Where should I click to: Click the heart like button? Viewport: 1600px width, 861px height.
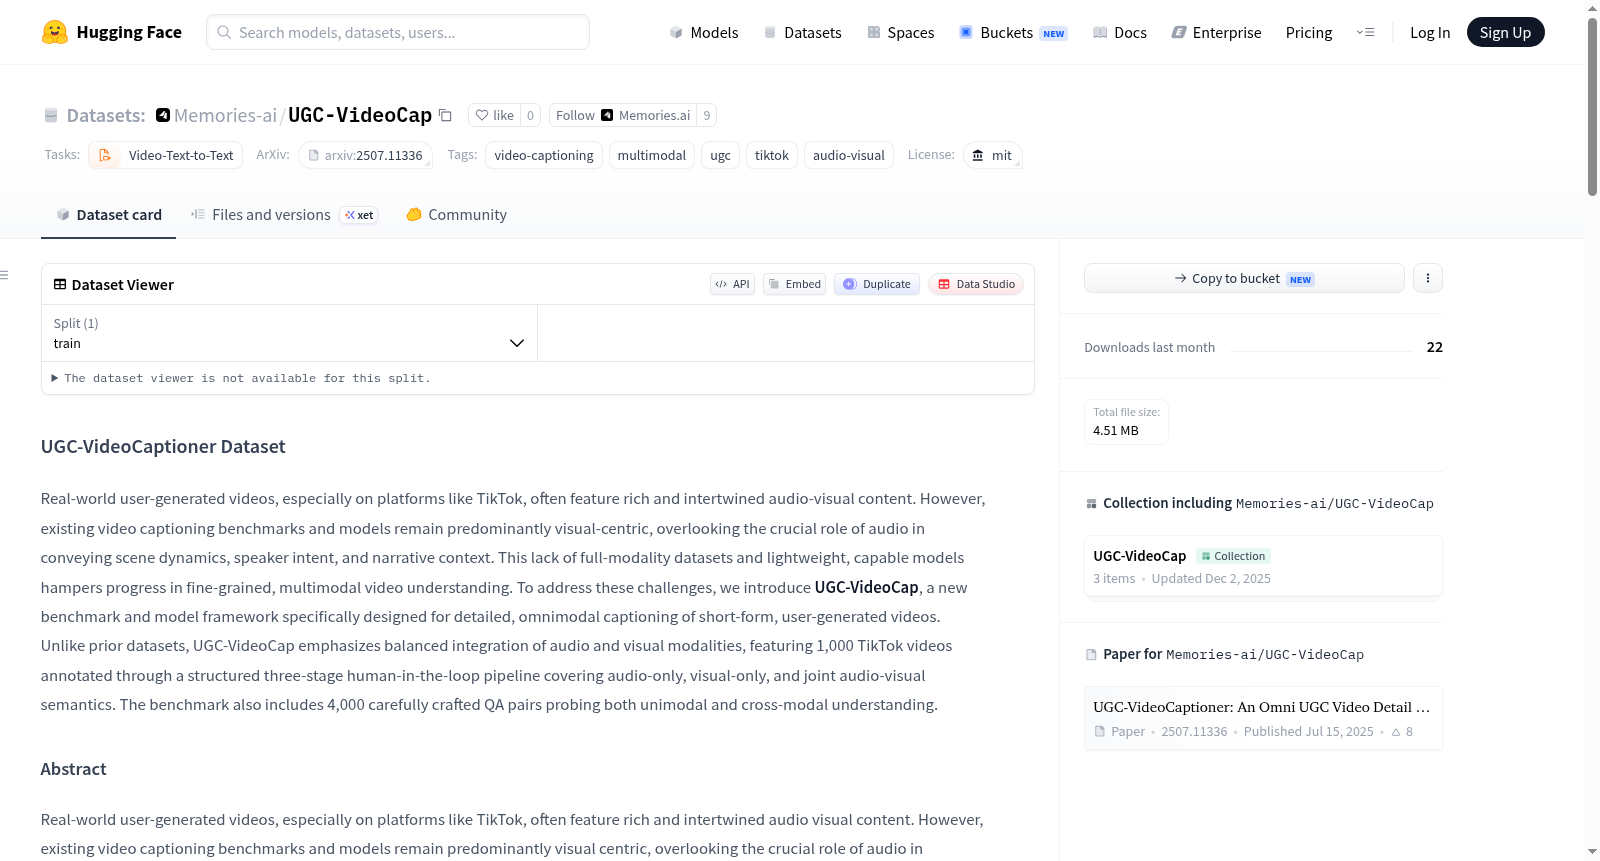(494, 115)
